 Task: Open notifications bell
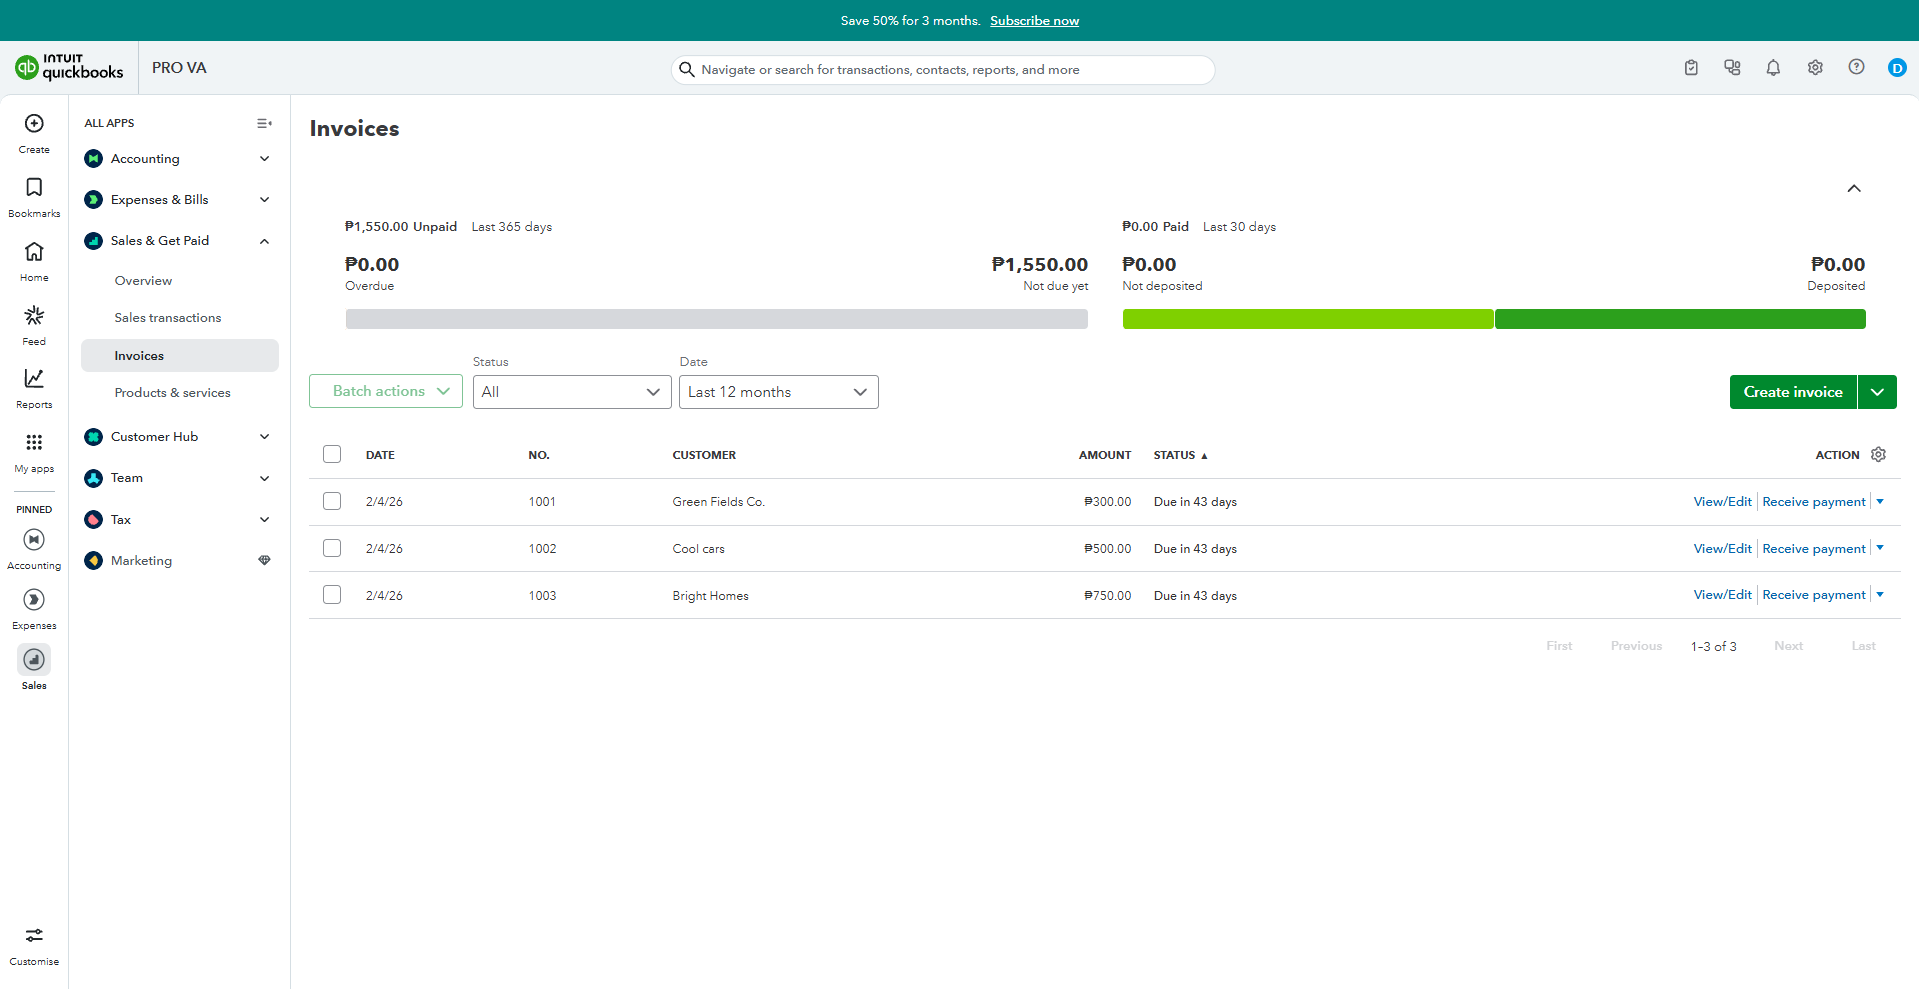(x=1773, y=68)
